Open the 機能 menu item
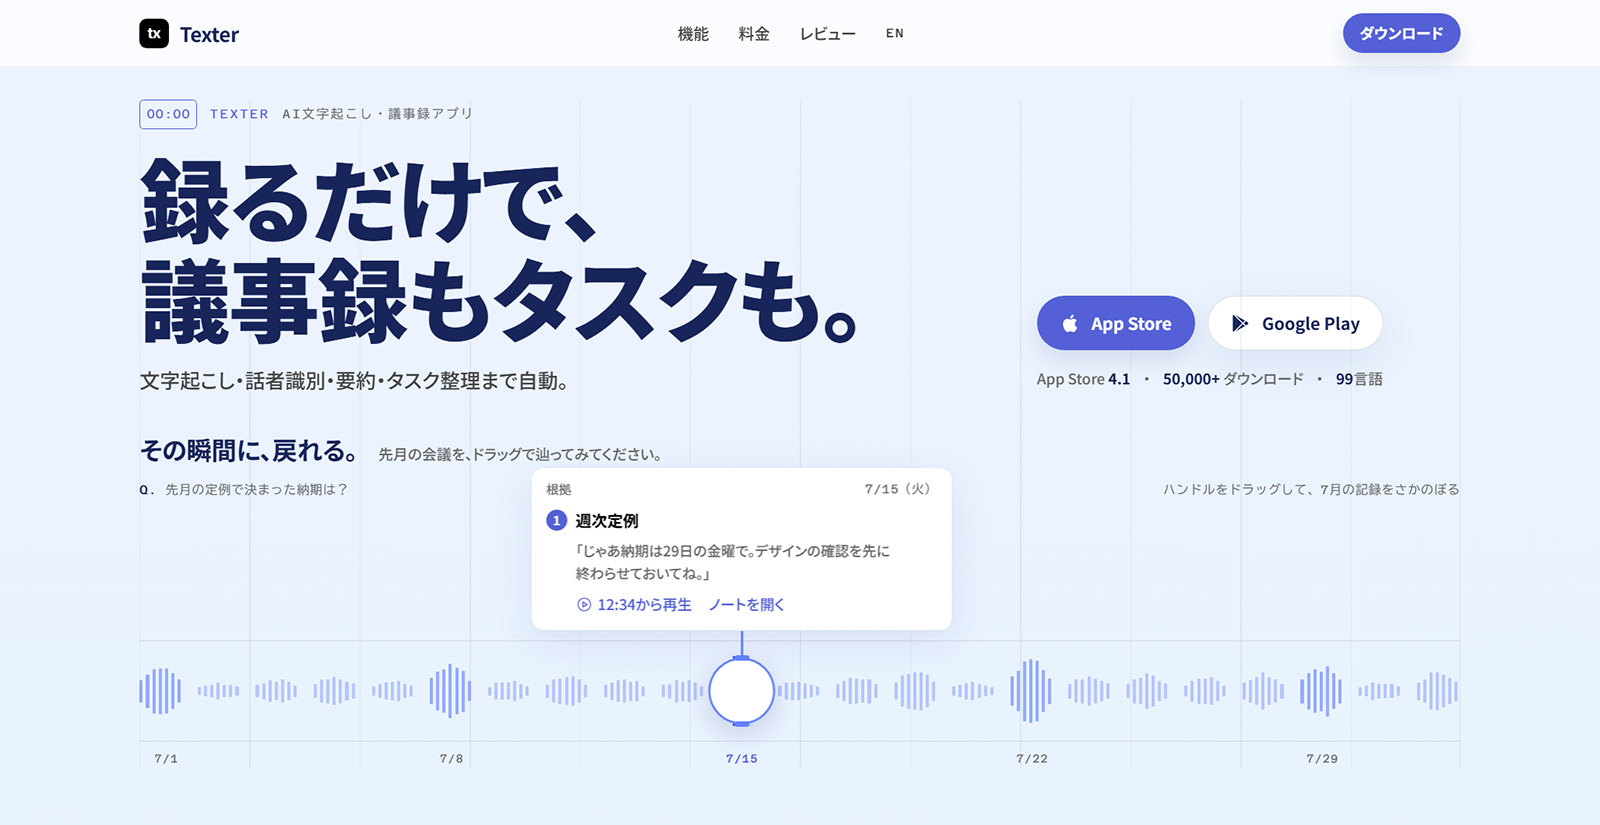 click(x=693, y=34)
